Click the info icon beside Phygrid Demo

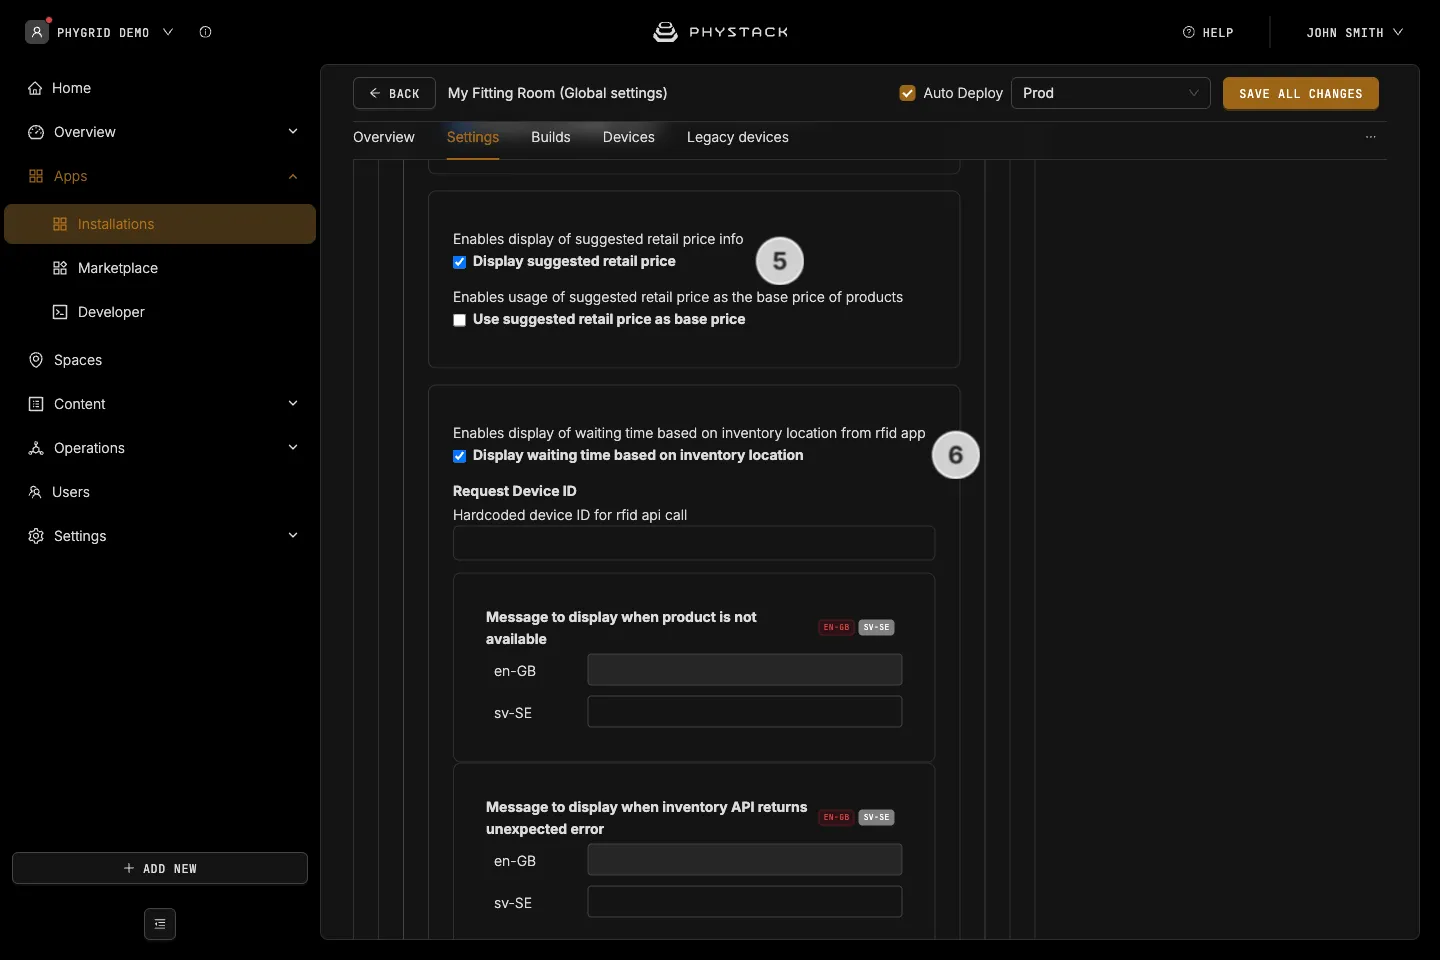tap(205, 32)
